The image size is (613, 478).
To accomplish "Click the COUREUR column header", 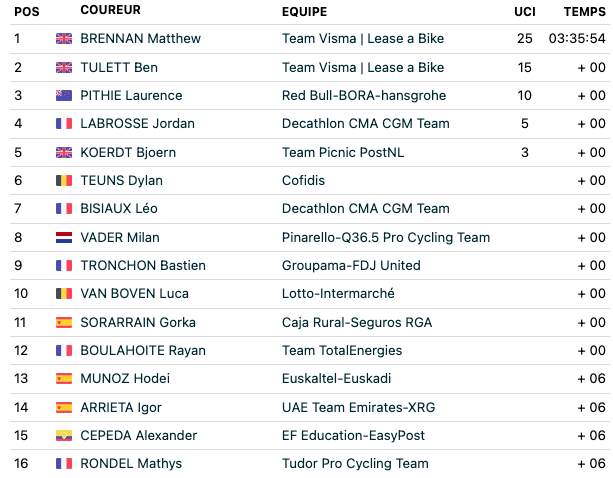I will (110, 10).
